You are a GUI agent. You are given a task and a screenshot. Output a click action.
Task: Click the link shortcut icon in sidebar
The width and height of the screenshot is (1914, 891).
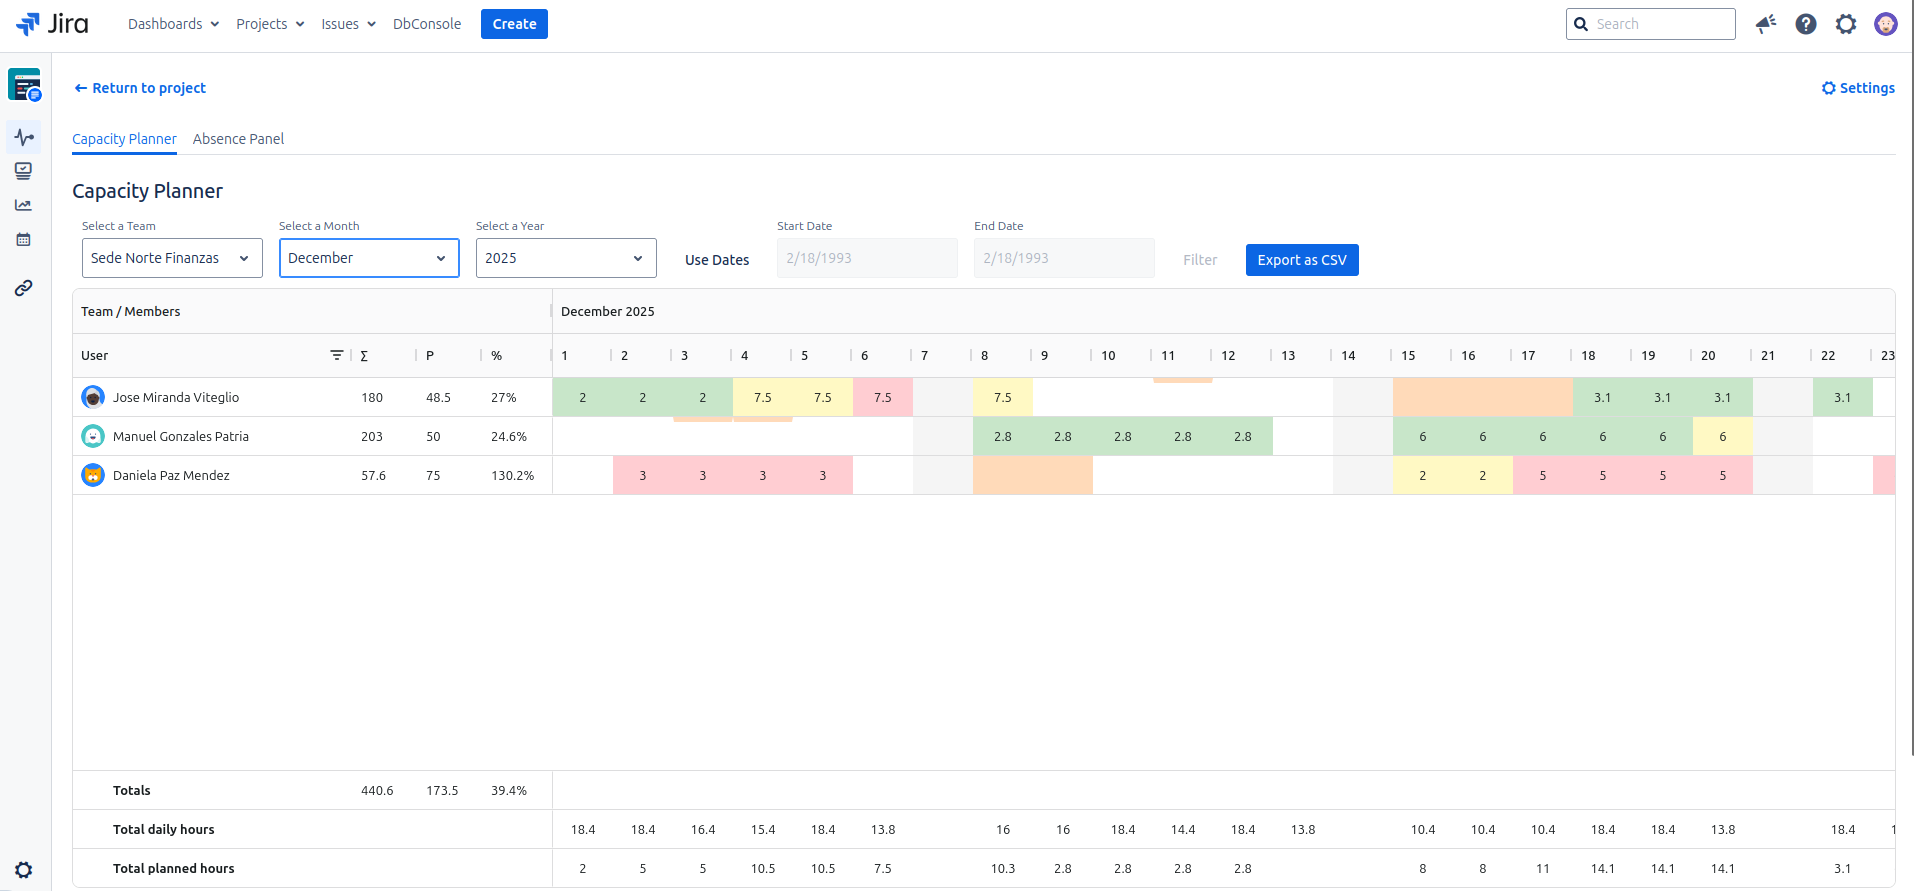(x=24, y=288)
